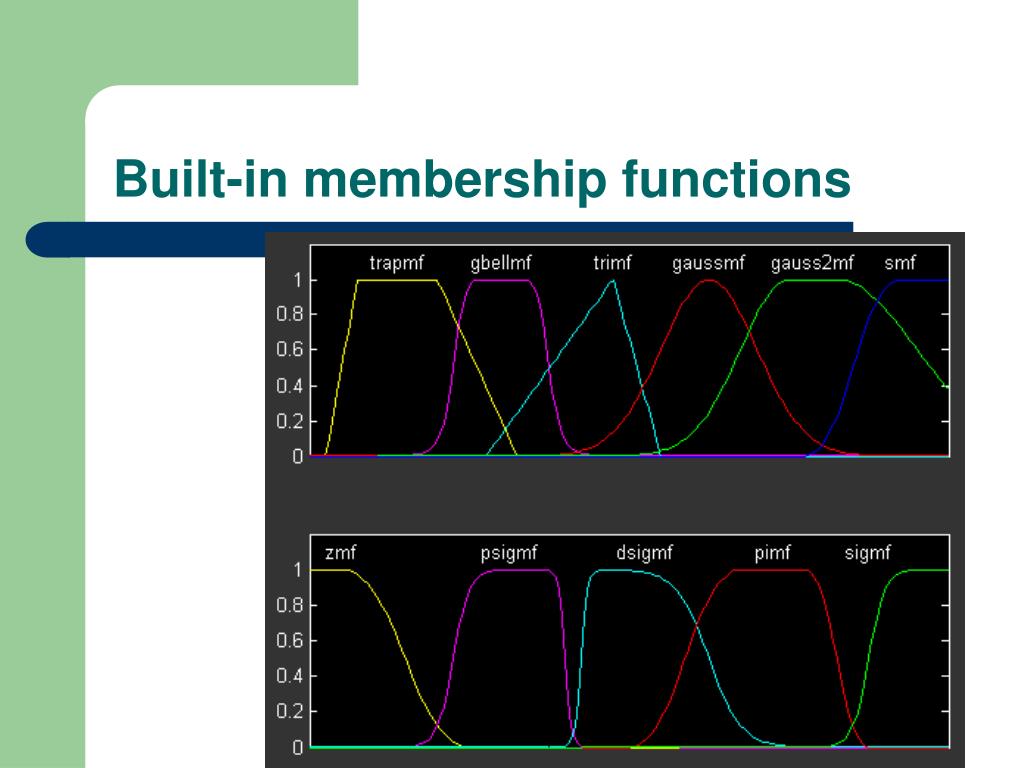Click the '0.8' y-axis value on the bottom plot
Image resolution: width=1024 pixels, height=768 pixels.
pyautogui.click(x=290, y=605)
